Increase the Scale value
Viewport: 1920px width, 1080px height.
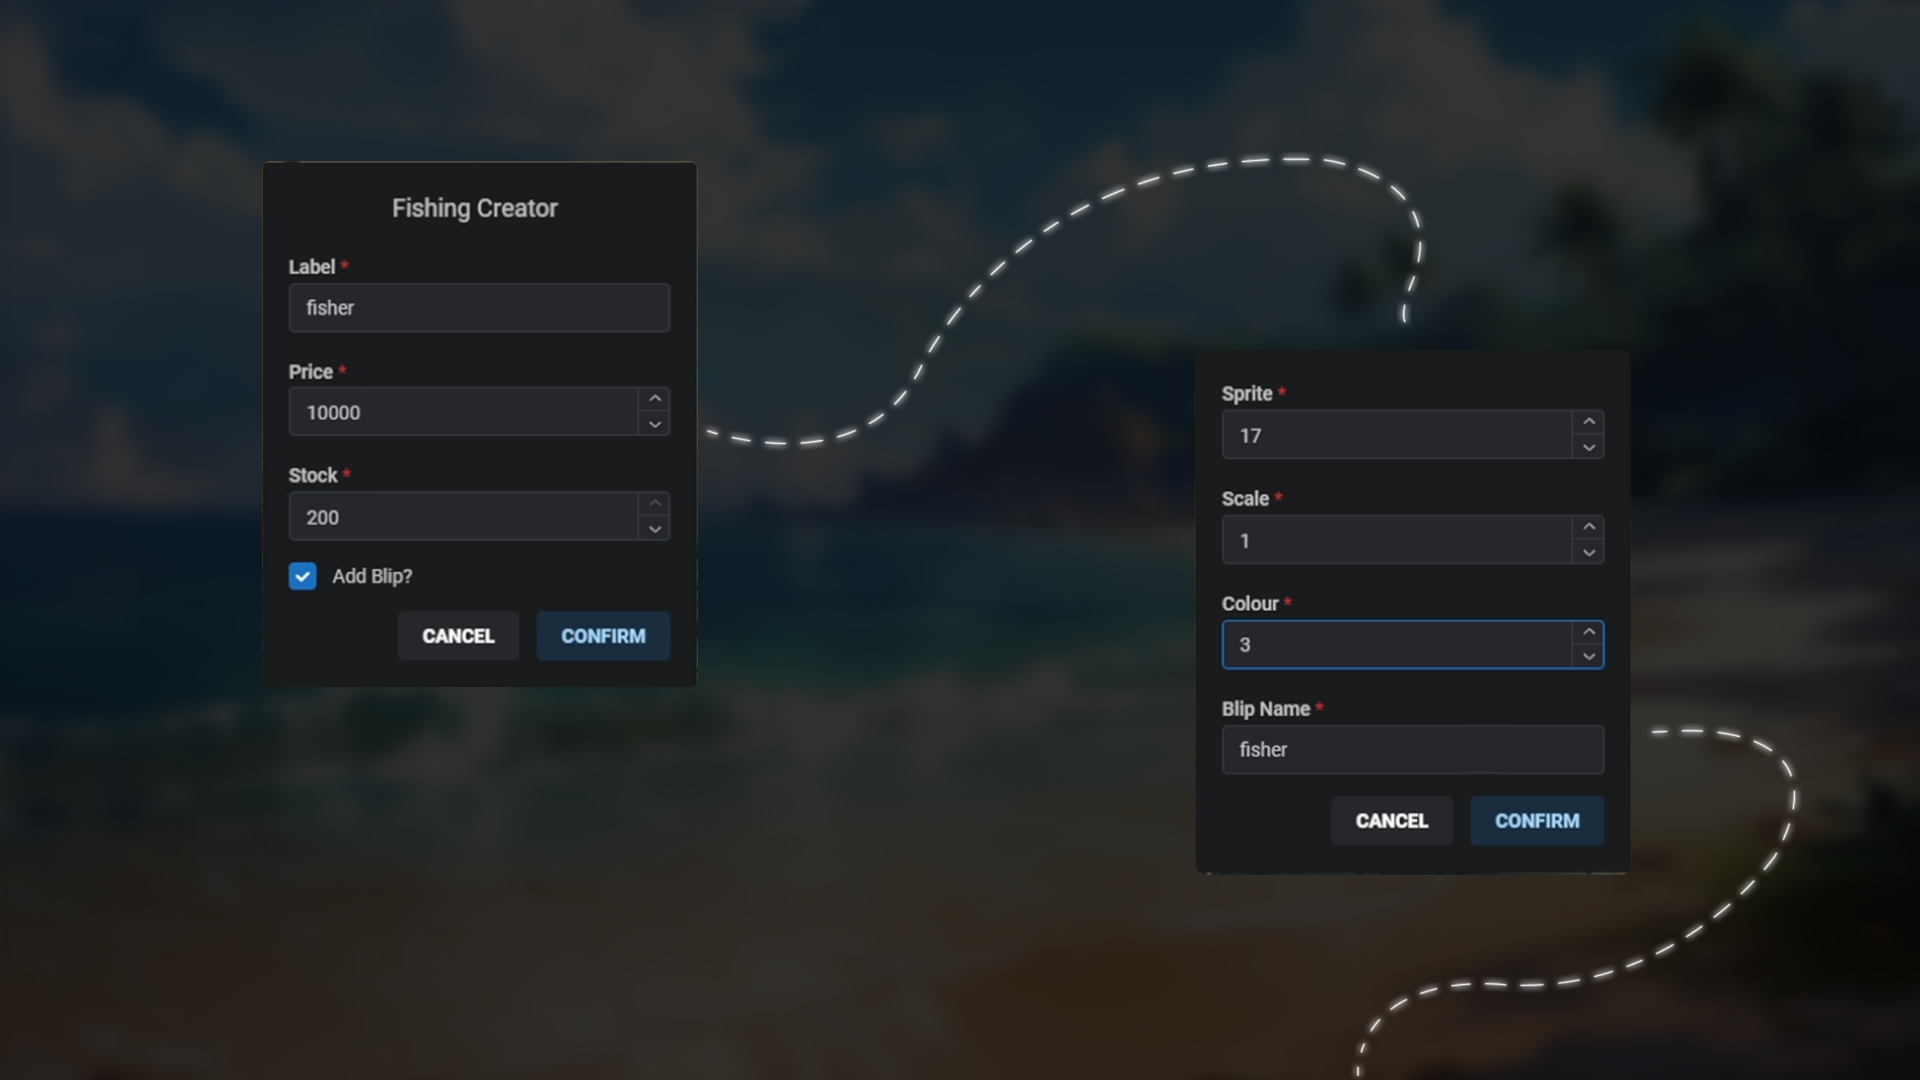coord(1590,526)
